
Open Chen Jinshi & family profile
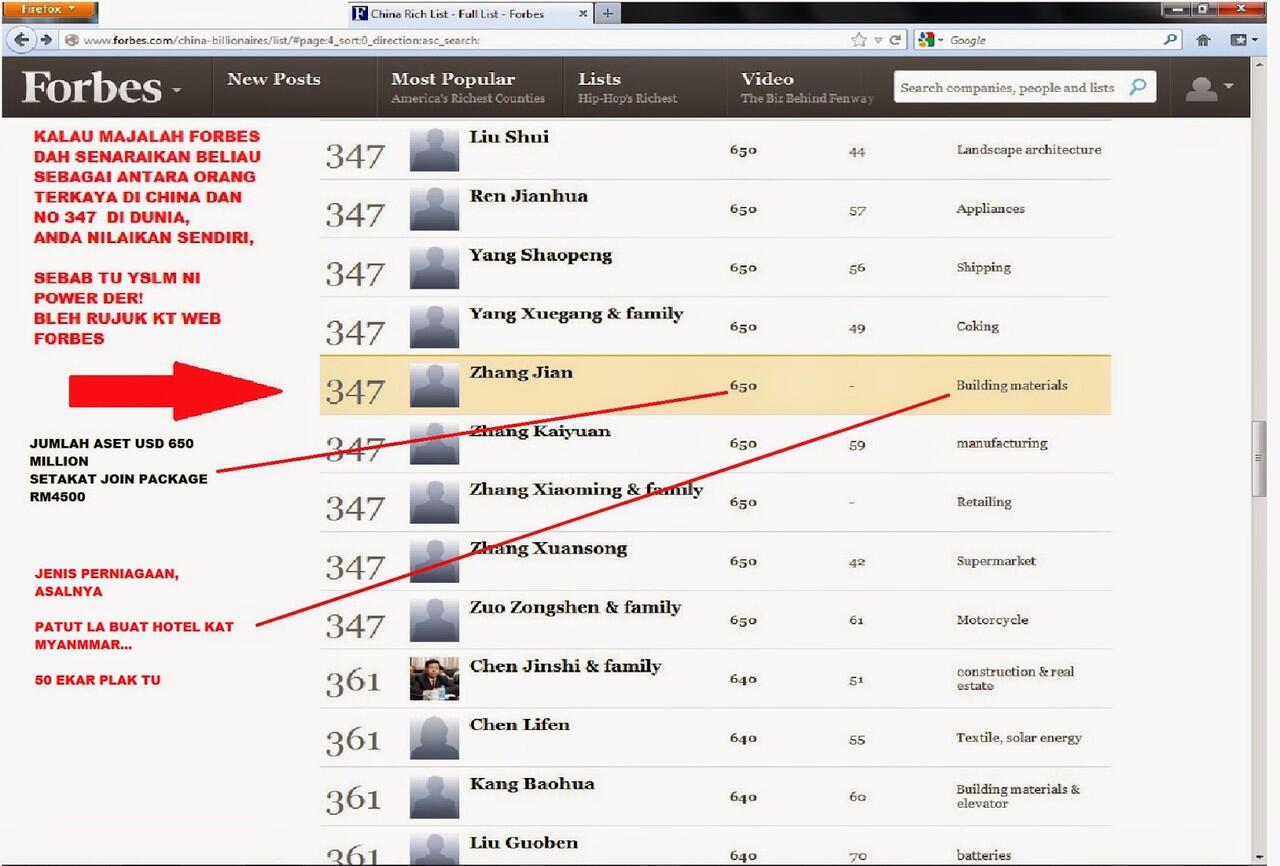(x=565, y=667)
